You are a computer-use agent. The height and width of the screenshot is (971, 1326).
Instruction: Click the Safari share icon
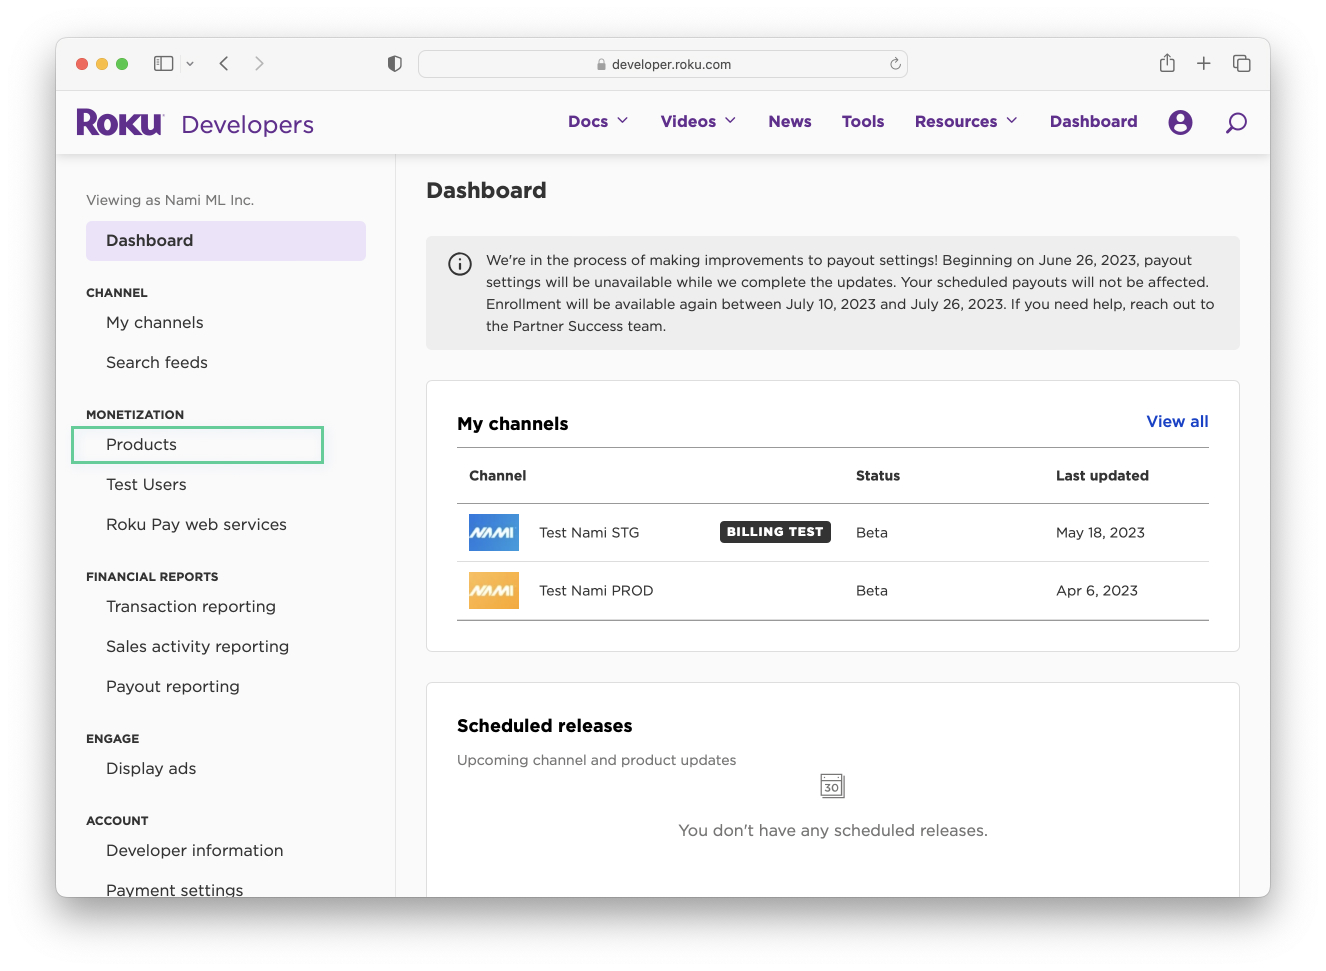click(1167, 64)
